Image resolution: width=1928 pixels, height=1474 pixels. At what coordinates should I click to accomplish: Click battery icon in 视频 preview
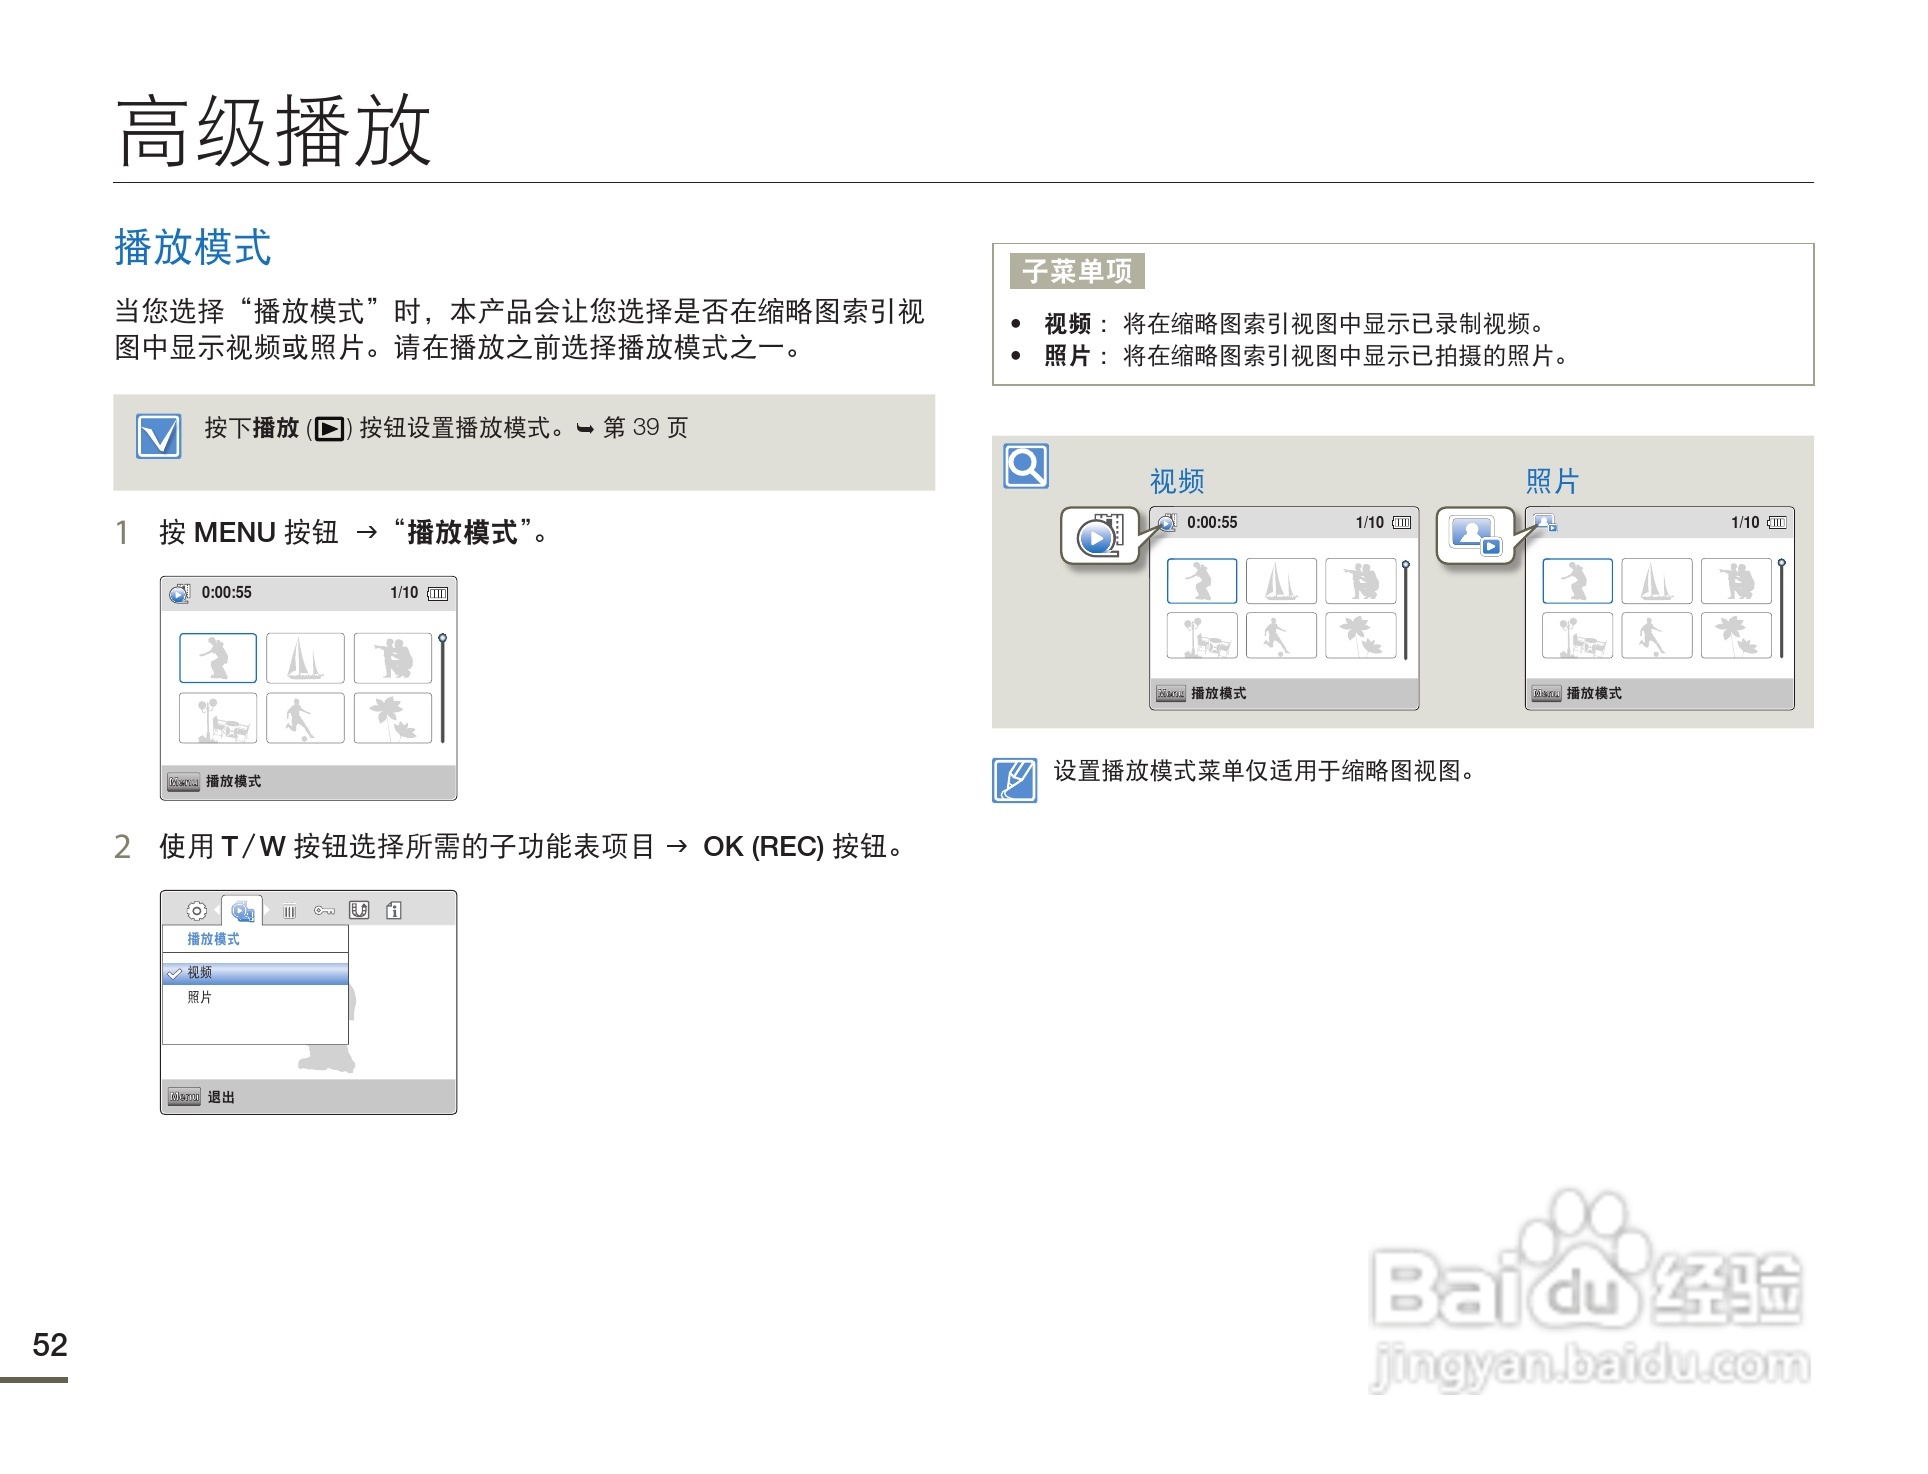pyautogui.click(x=1402, y=523)
